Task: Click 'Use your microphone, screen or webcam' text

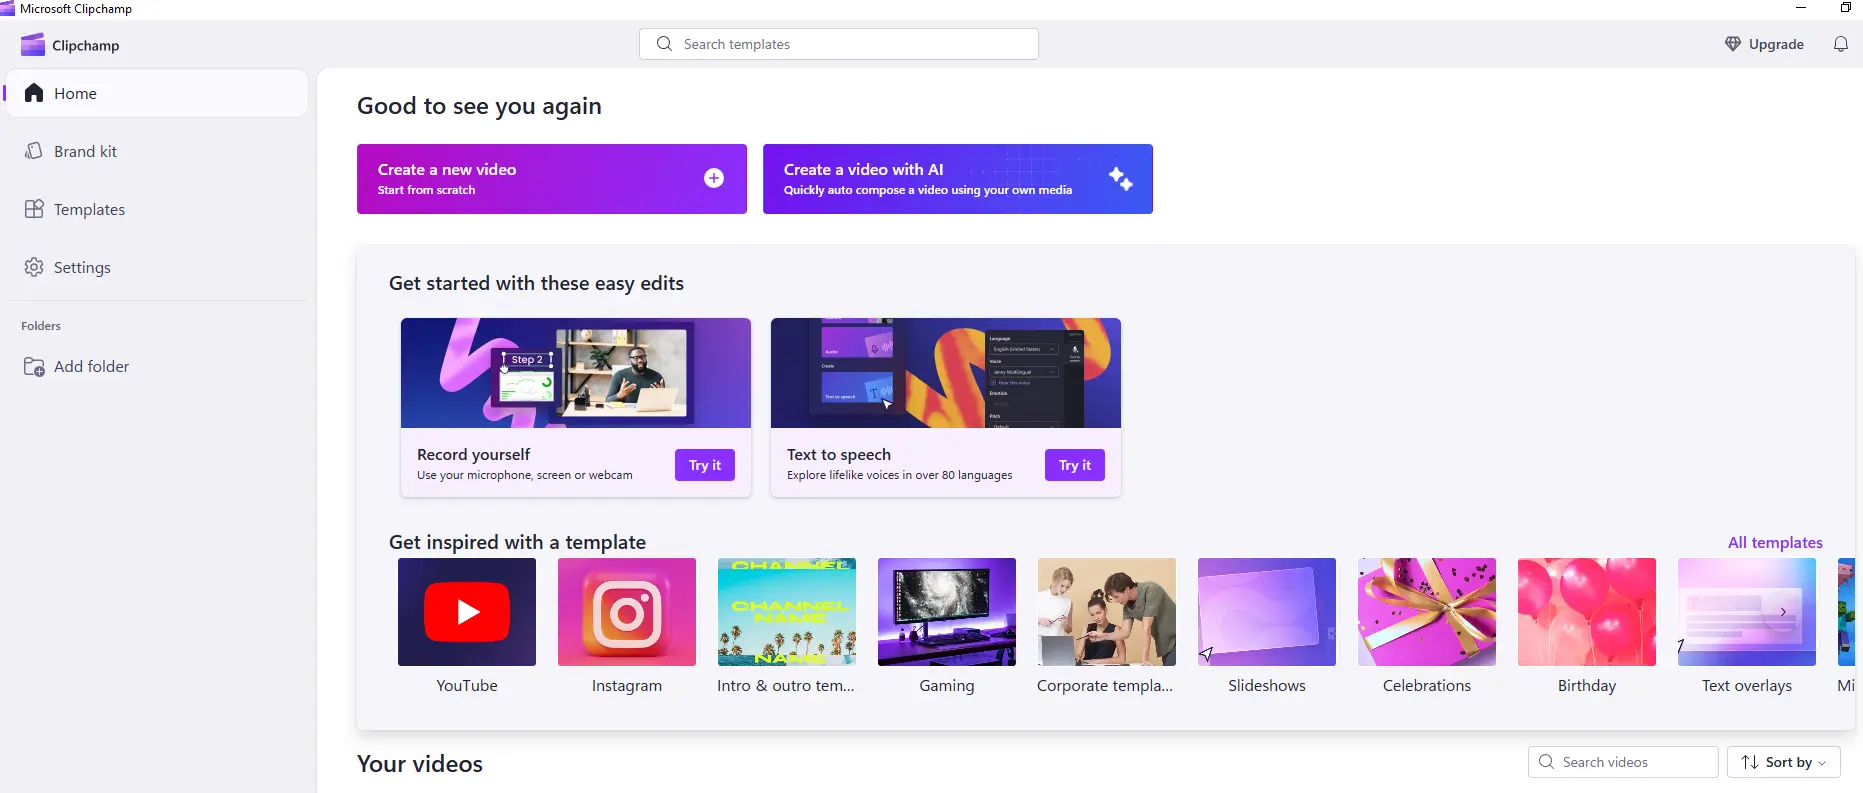Action: pyautogui.click(x=525, y=475)
